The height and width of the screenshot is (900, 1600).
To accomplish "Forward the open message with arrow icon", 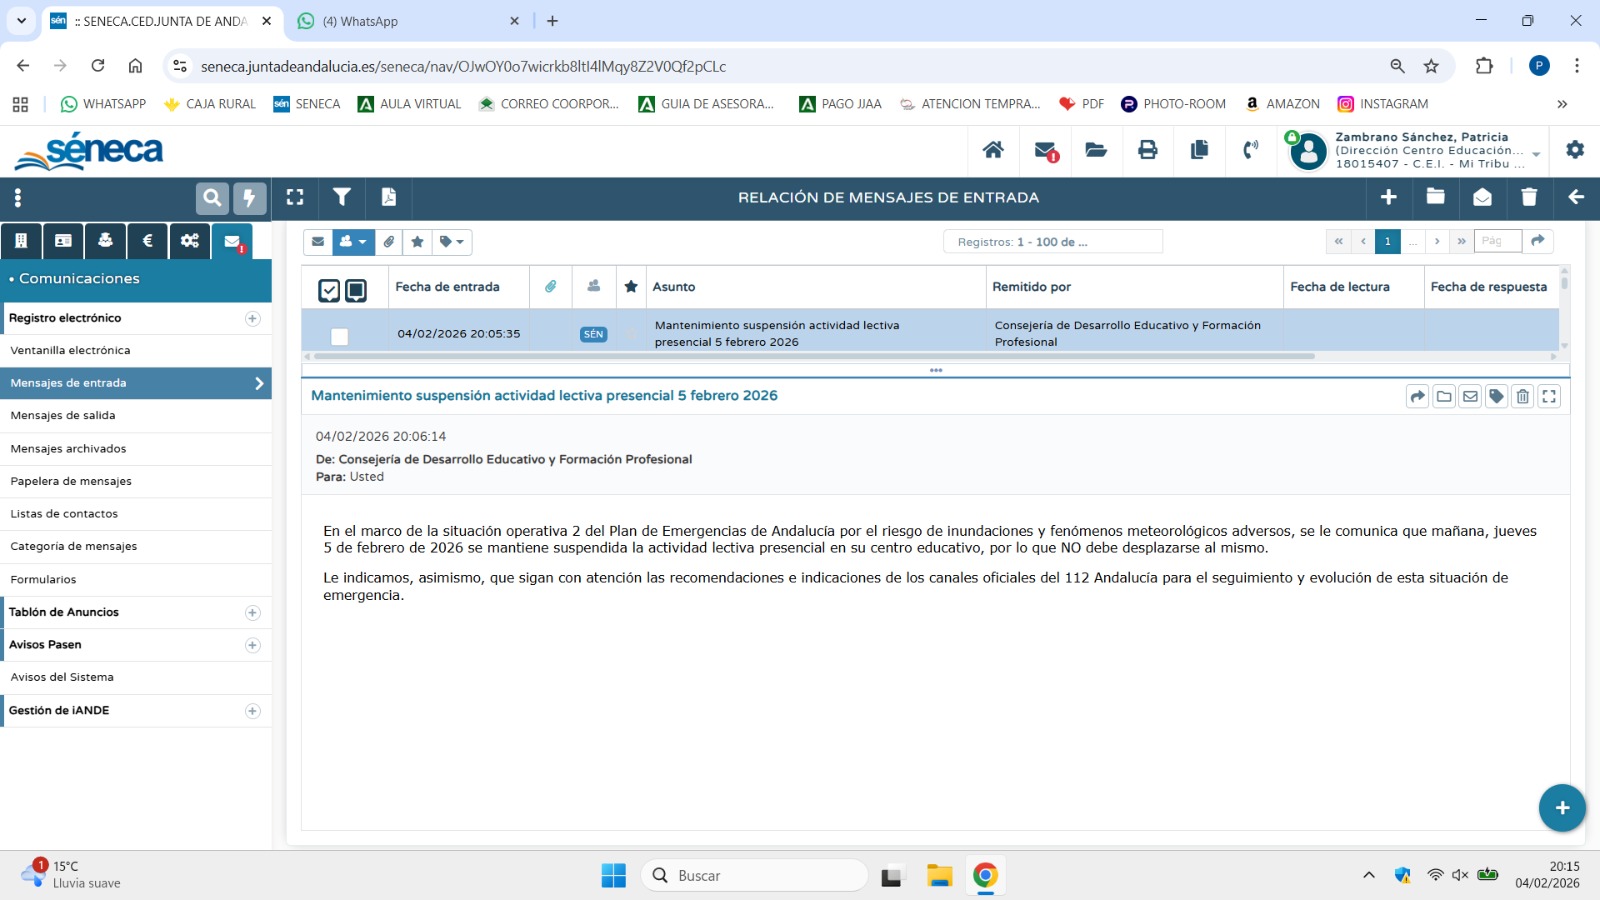I will [1417, 397].
